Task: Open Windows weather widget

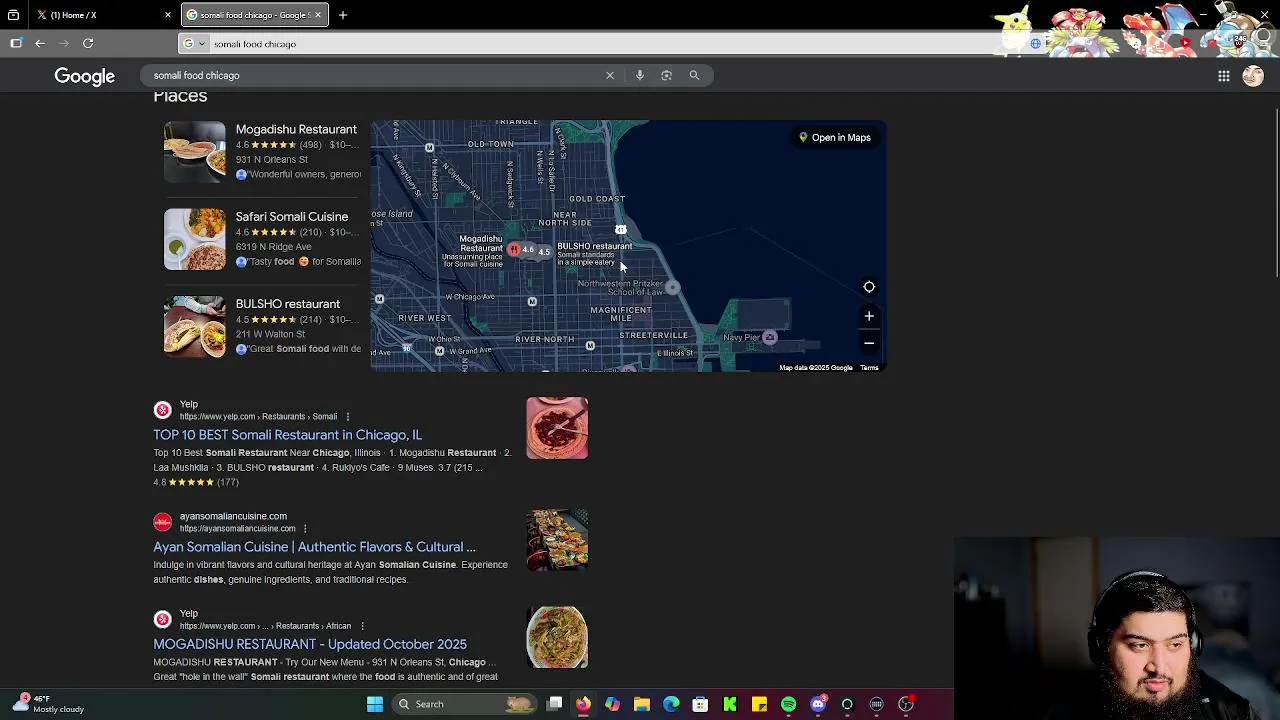Action: [x=50, y=704]
